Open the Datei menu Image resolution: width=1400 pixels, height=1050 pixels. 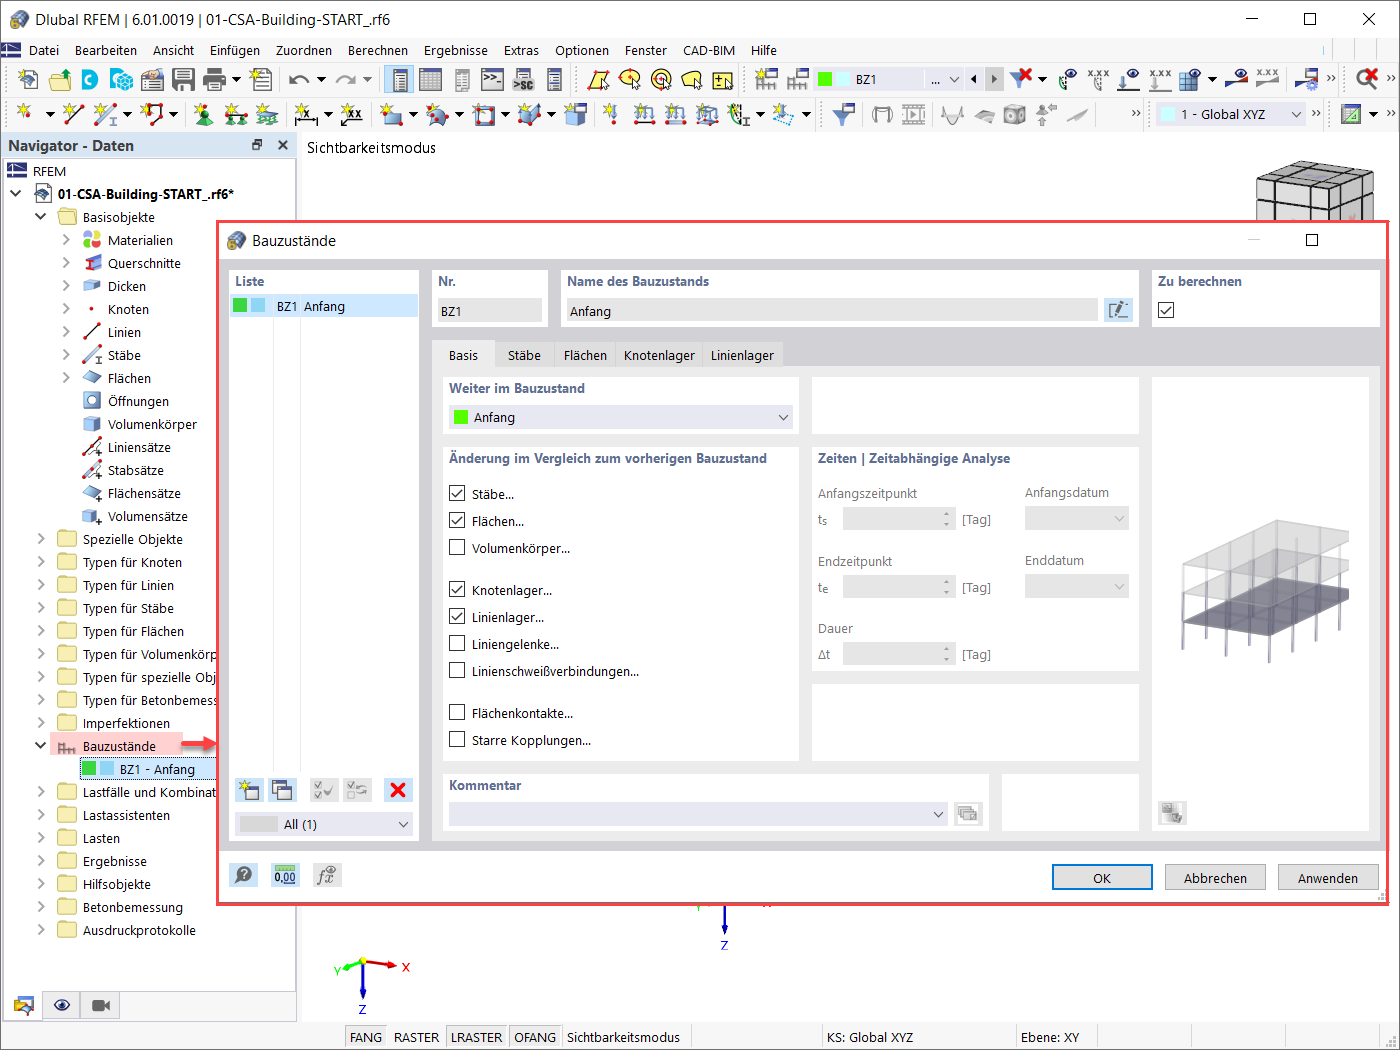point(44,50)
